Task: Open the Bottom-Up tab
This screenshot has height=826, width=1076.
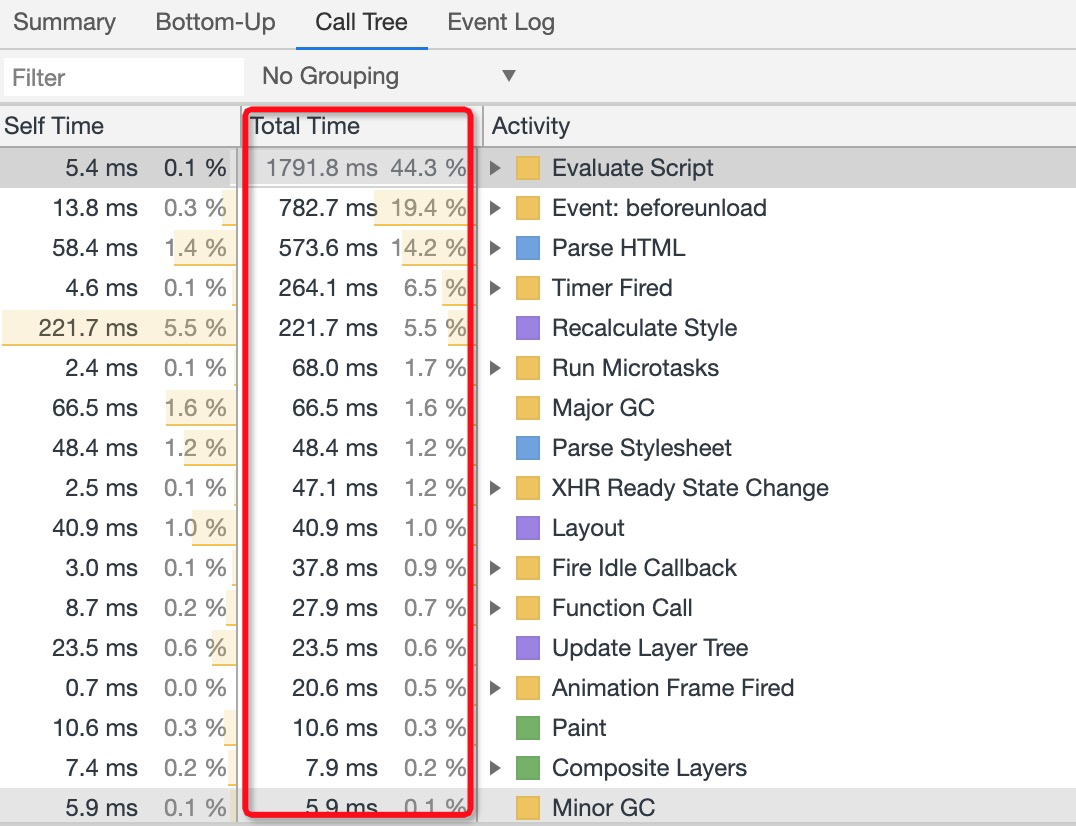Action: 215,23
